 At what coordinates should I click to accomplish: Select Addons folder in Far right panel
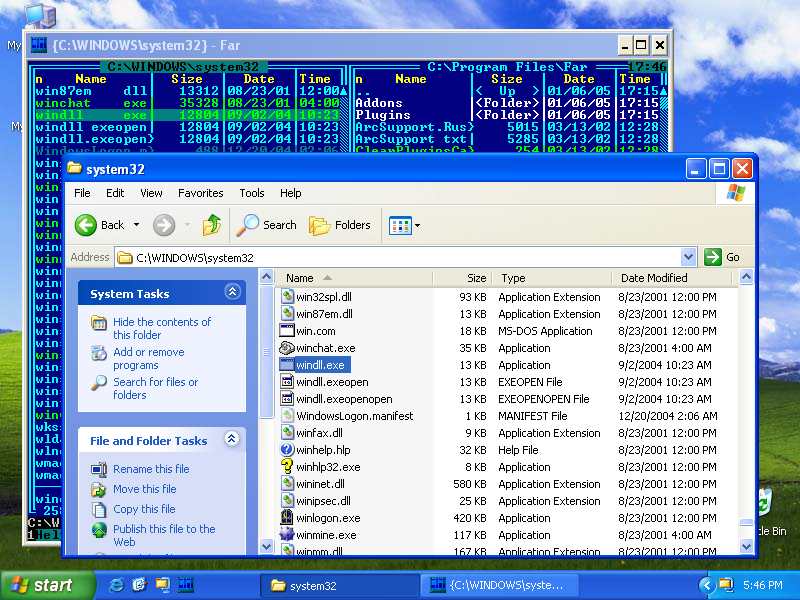[x=379, y=103]
